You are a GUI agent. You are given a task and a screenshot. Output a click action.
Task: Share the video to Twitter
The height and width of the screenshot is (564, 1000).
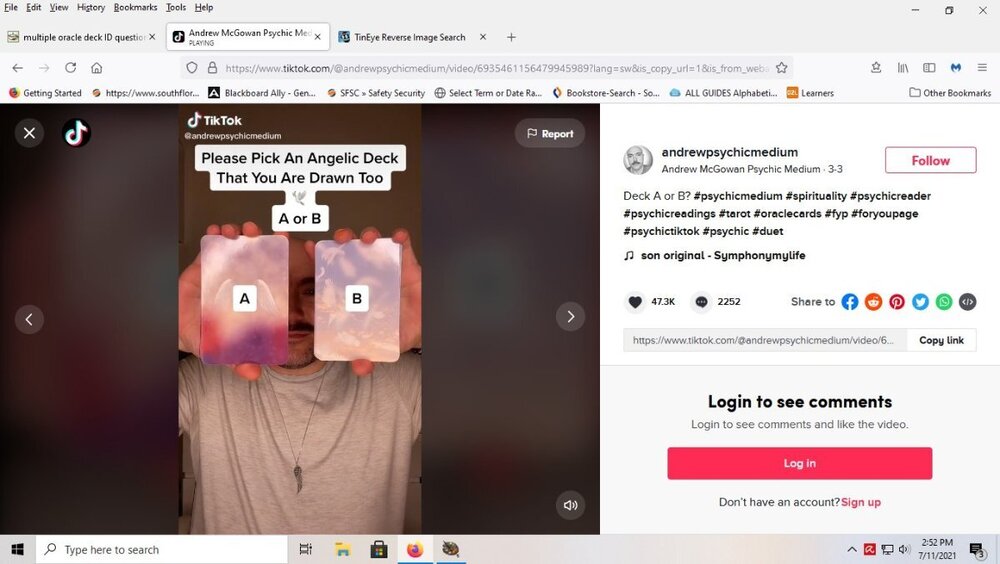pos(920,301)
